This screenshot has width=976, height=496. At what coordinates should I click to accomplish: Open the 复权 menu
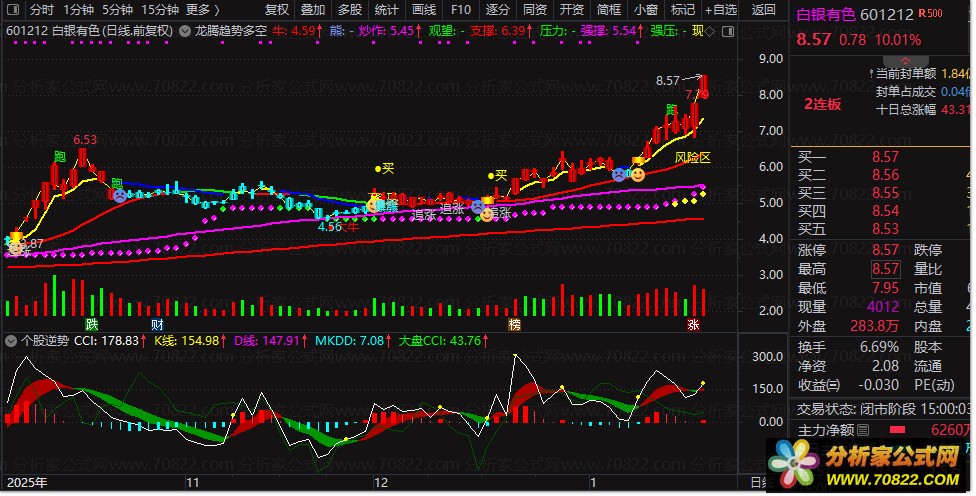click(x=277, y=9)
